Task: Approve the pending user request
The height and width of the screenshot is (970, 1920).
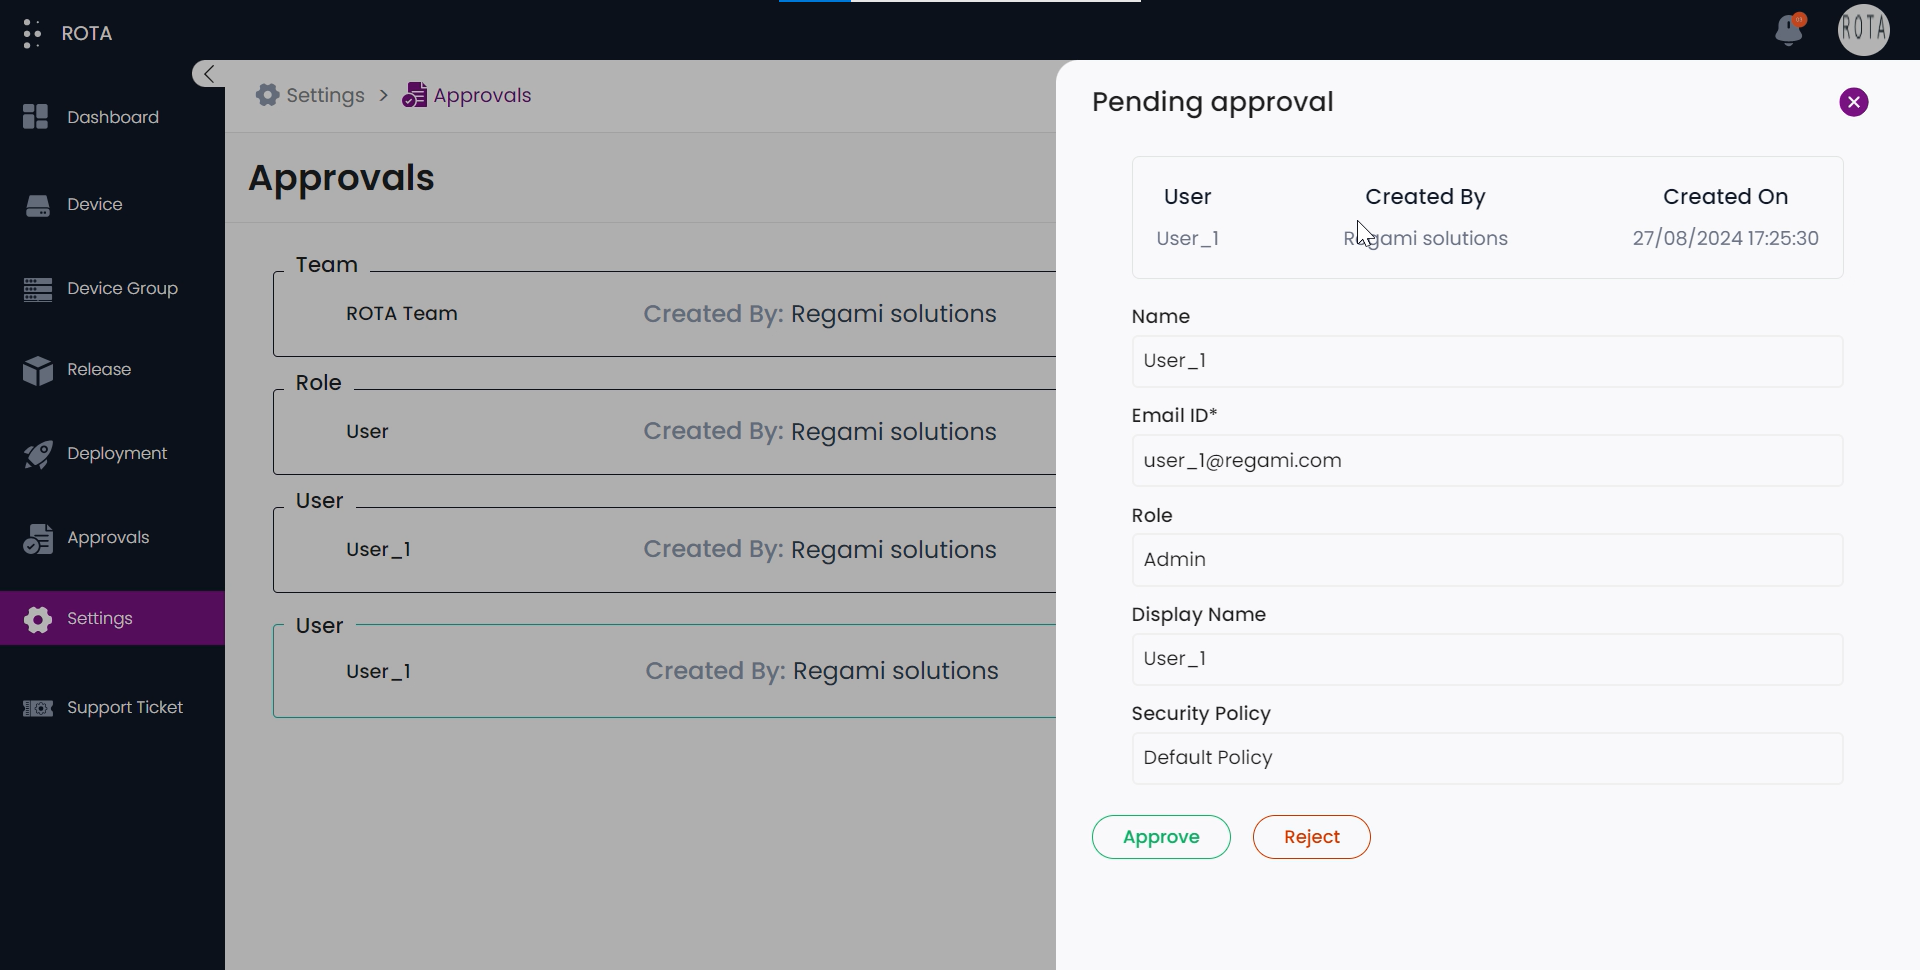Action: [1160, 837]
